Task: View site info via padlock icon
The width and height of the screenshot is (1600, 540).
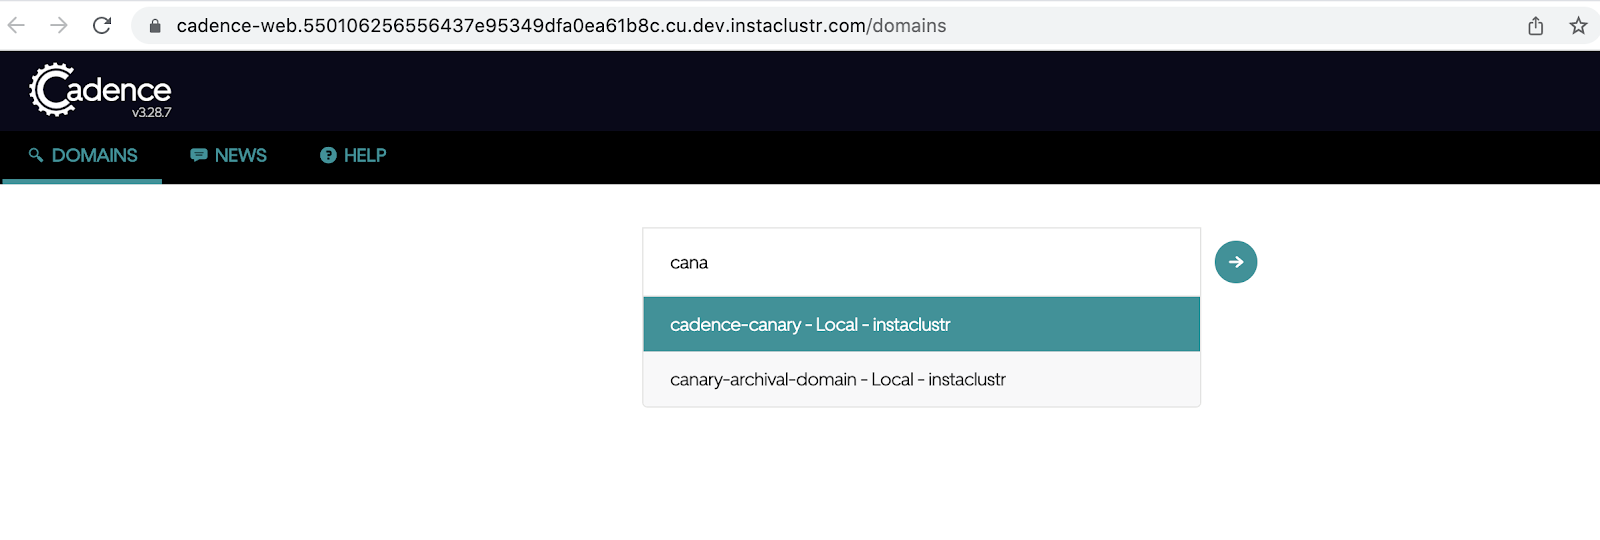Action: tap(155, 26)
